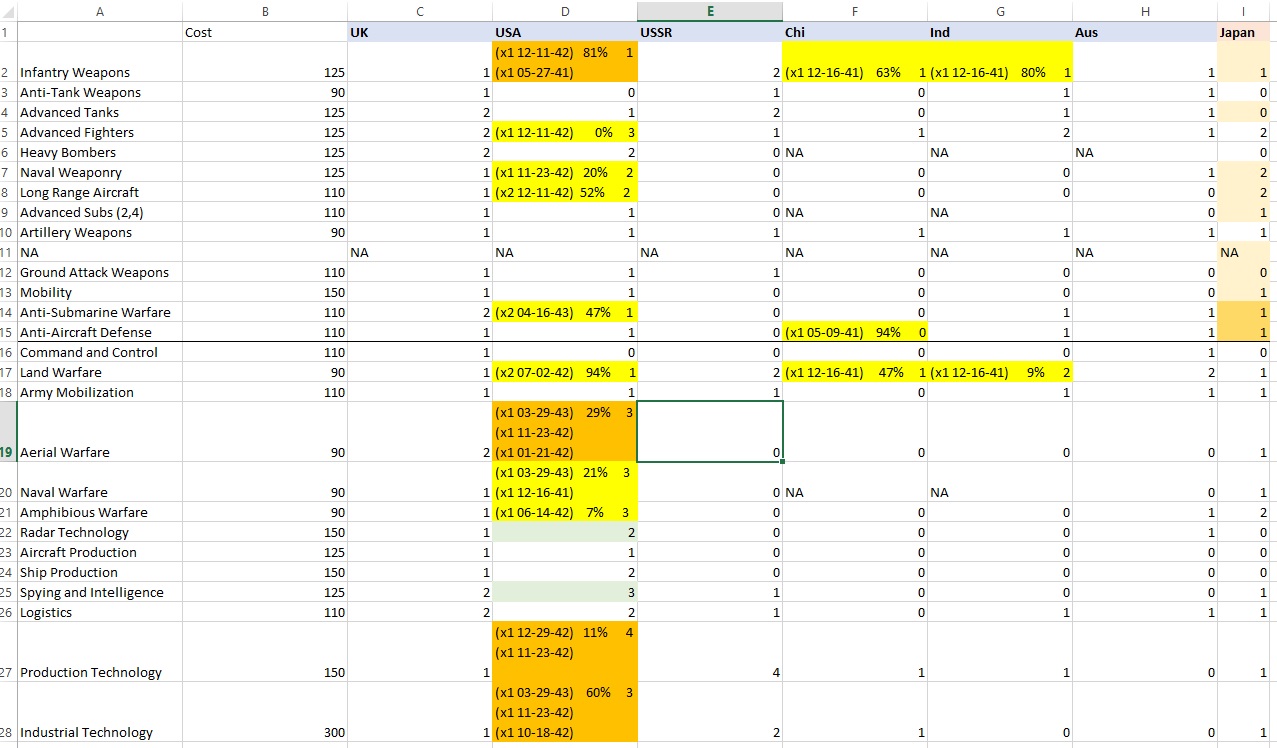
Task: Click the "(x1 12-11-42) 0%" cell
Action: click(565, 132)
